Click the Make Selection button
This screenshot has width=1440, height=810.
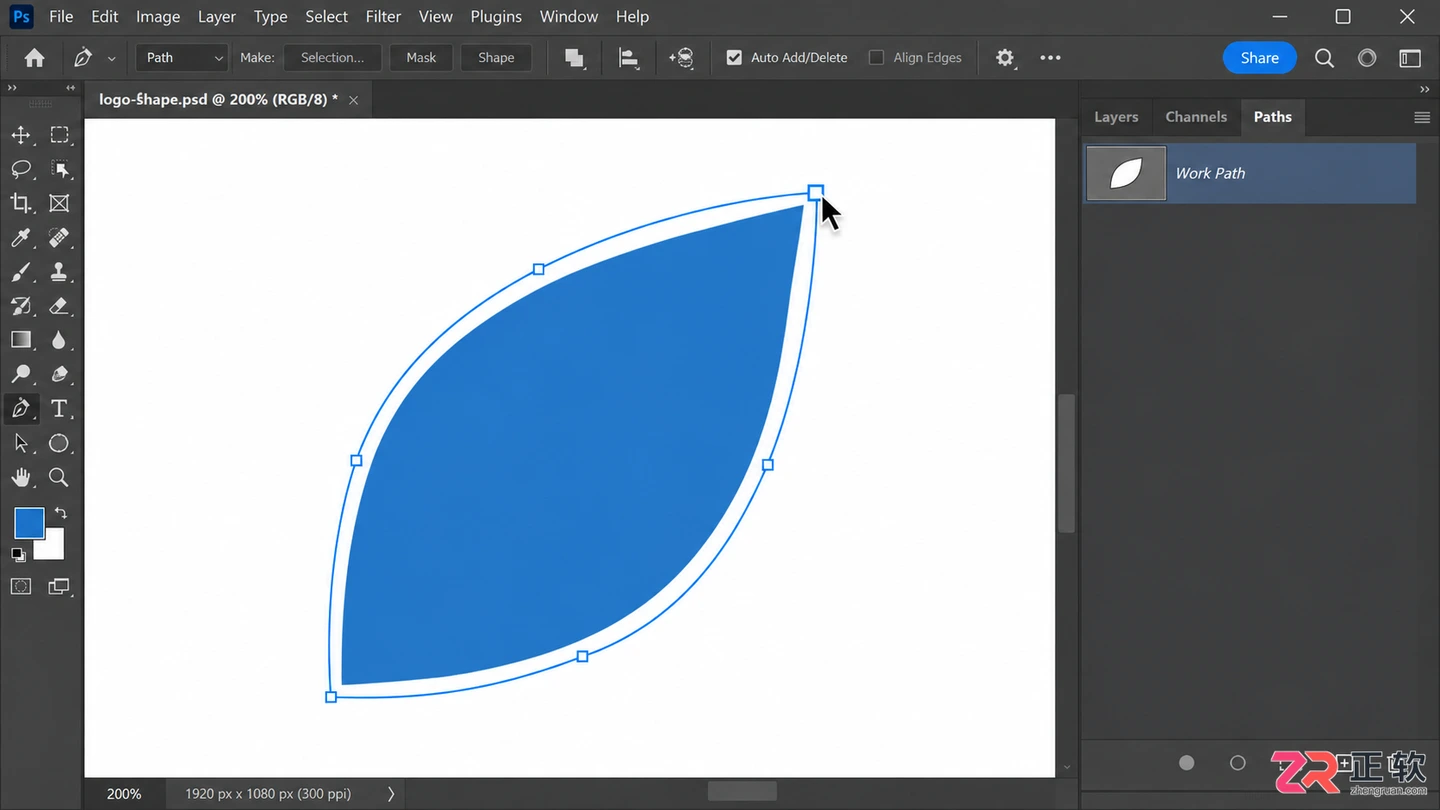click(x=332, y=58)
